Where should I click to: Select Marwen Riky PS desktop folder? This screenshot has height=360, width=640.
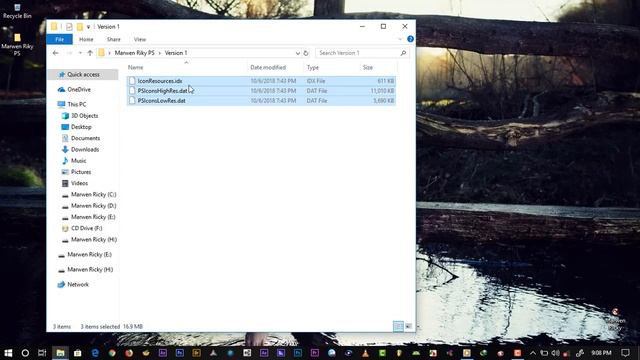17,44
